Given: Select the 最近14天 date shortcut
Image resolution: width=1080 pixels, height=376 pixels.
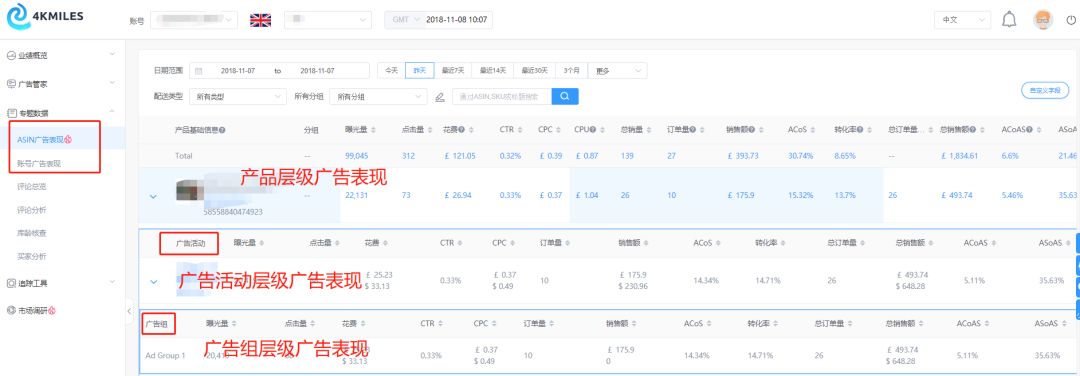Looking at the screenshot, I should [x=493, y=71].
